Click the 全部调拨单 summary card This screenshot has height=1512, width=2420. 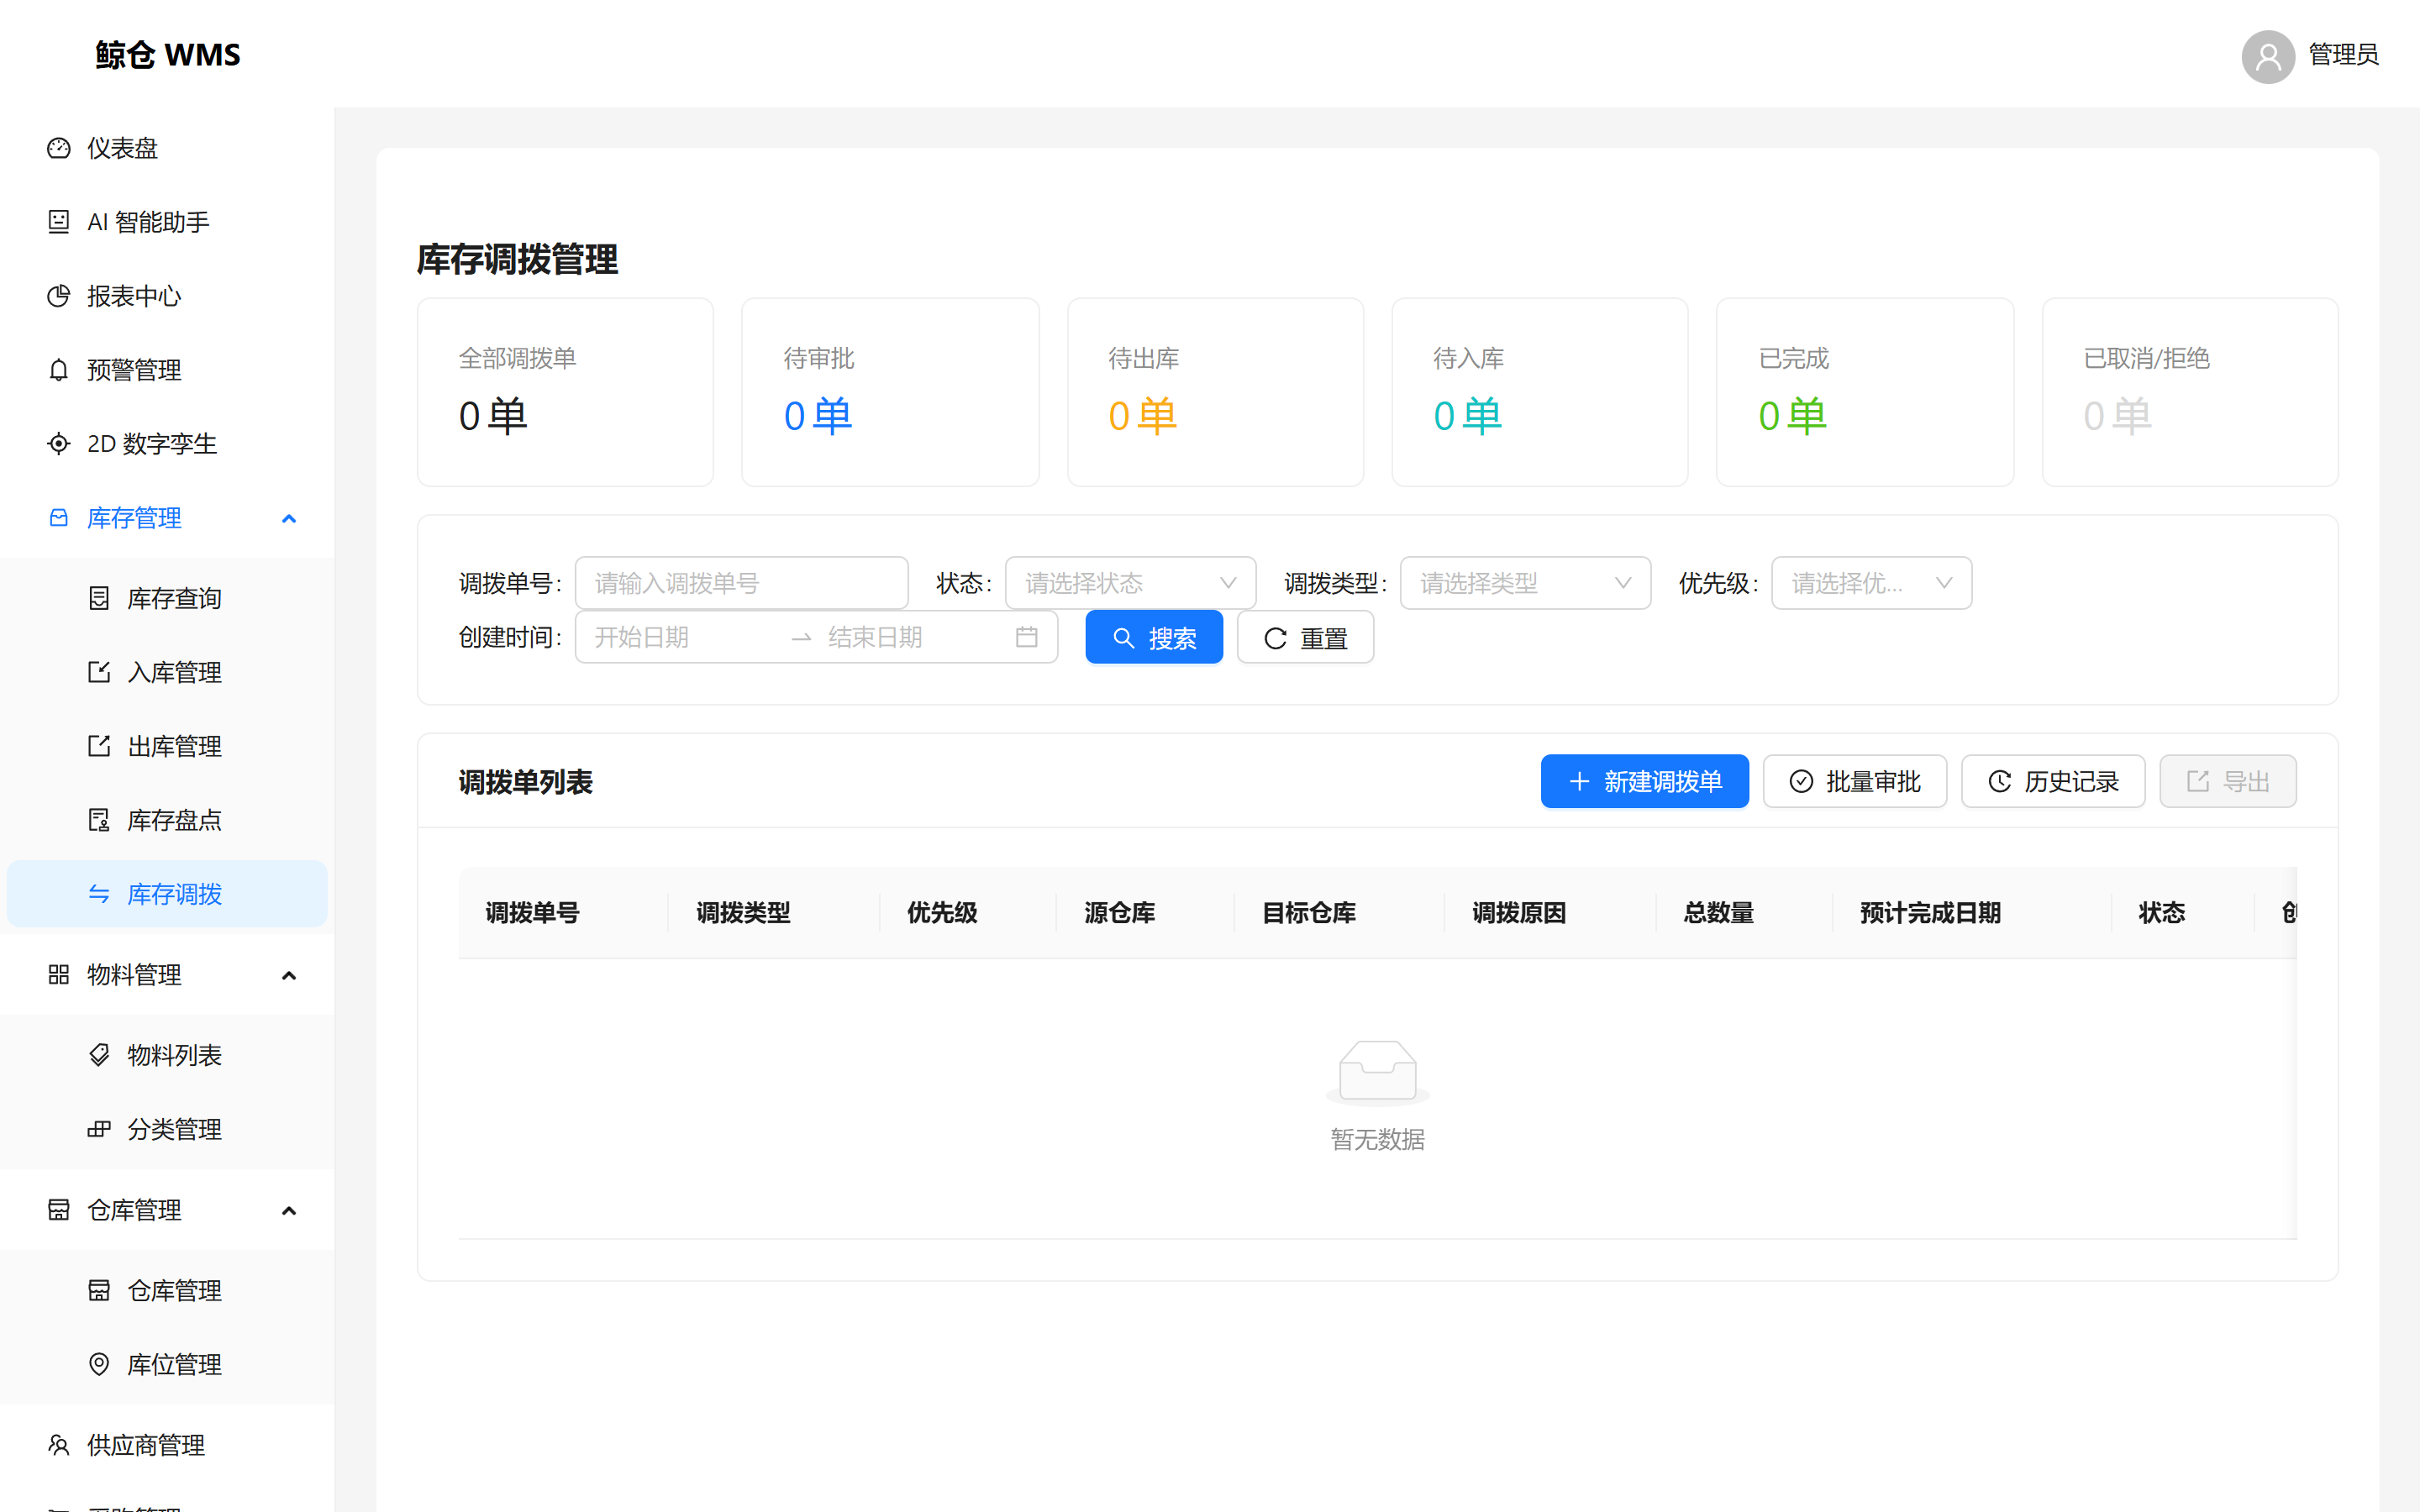(565, 392)
